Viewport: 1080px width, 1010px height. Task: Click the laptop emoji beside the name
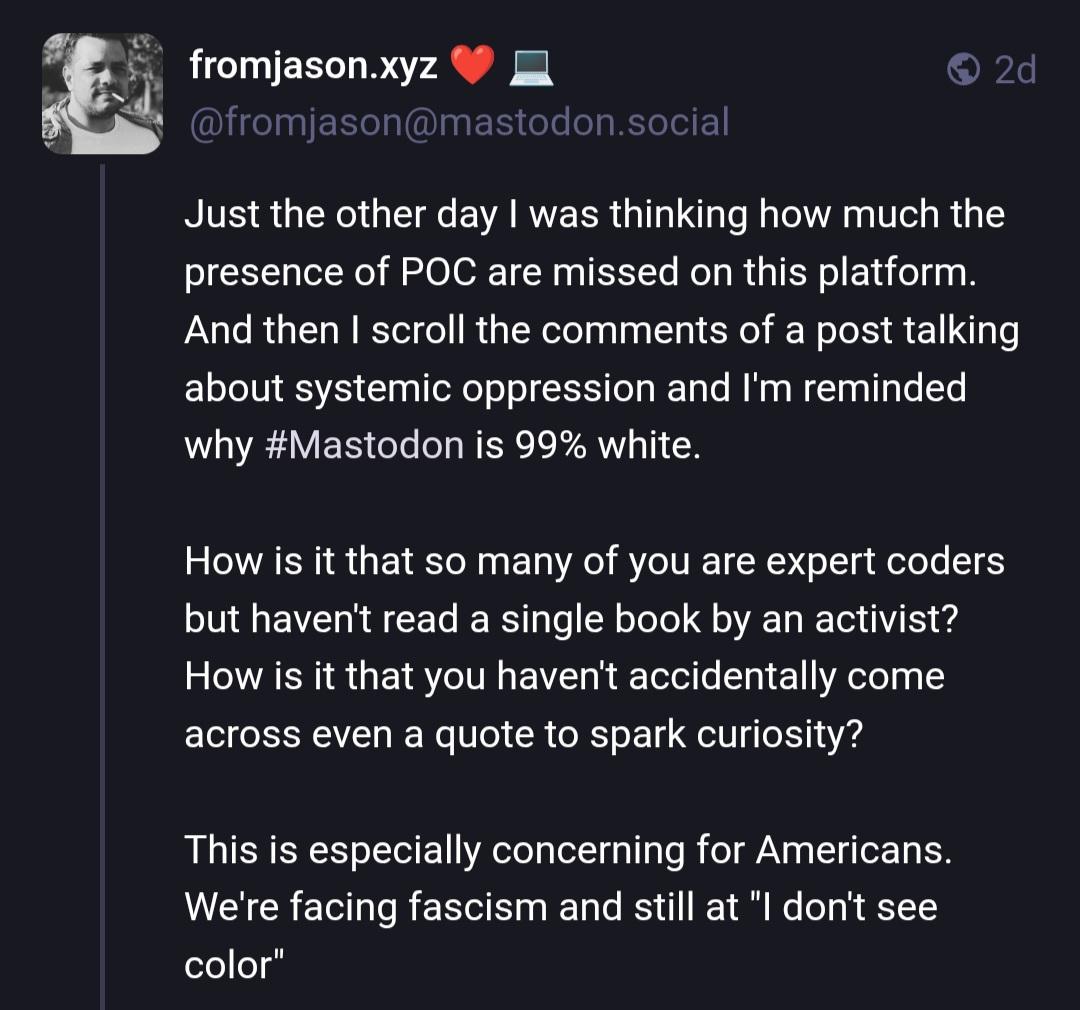[531, 67]
